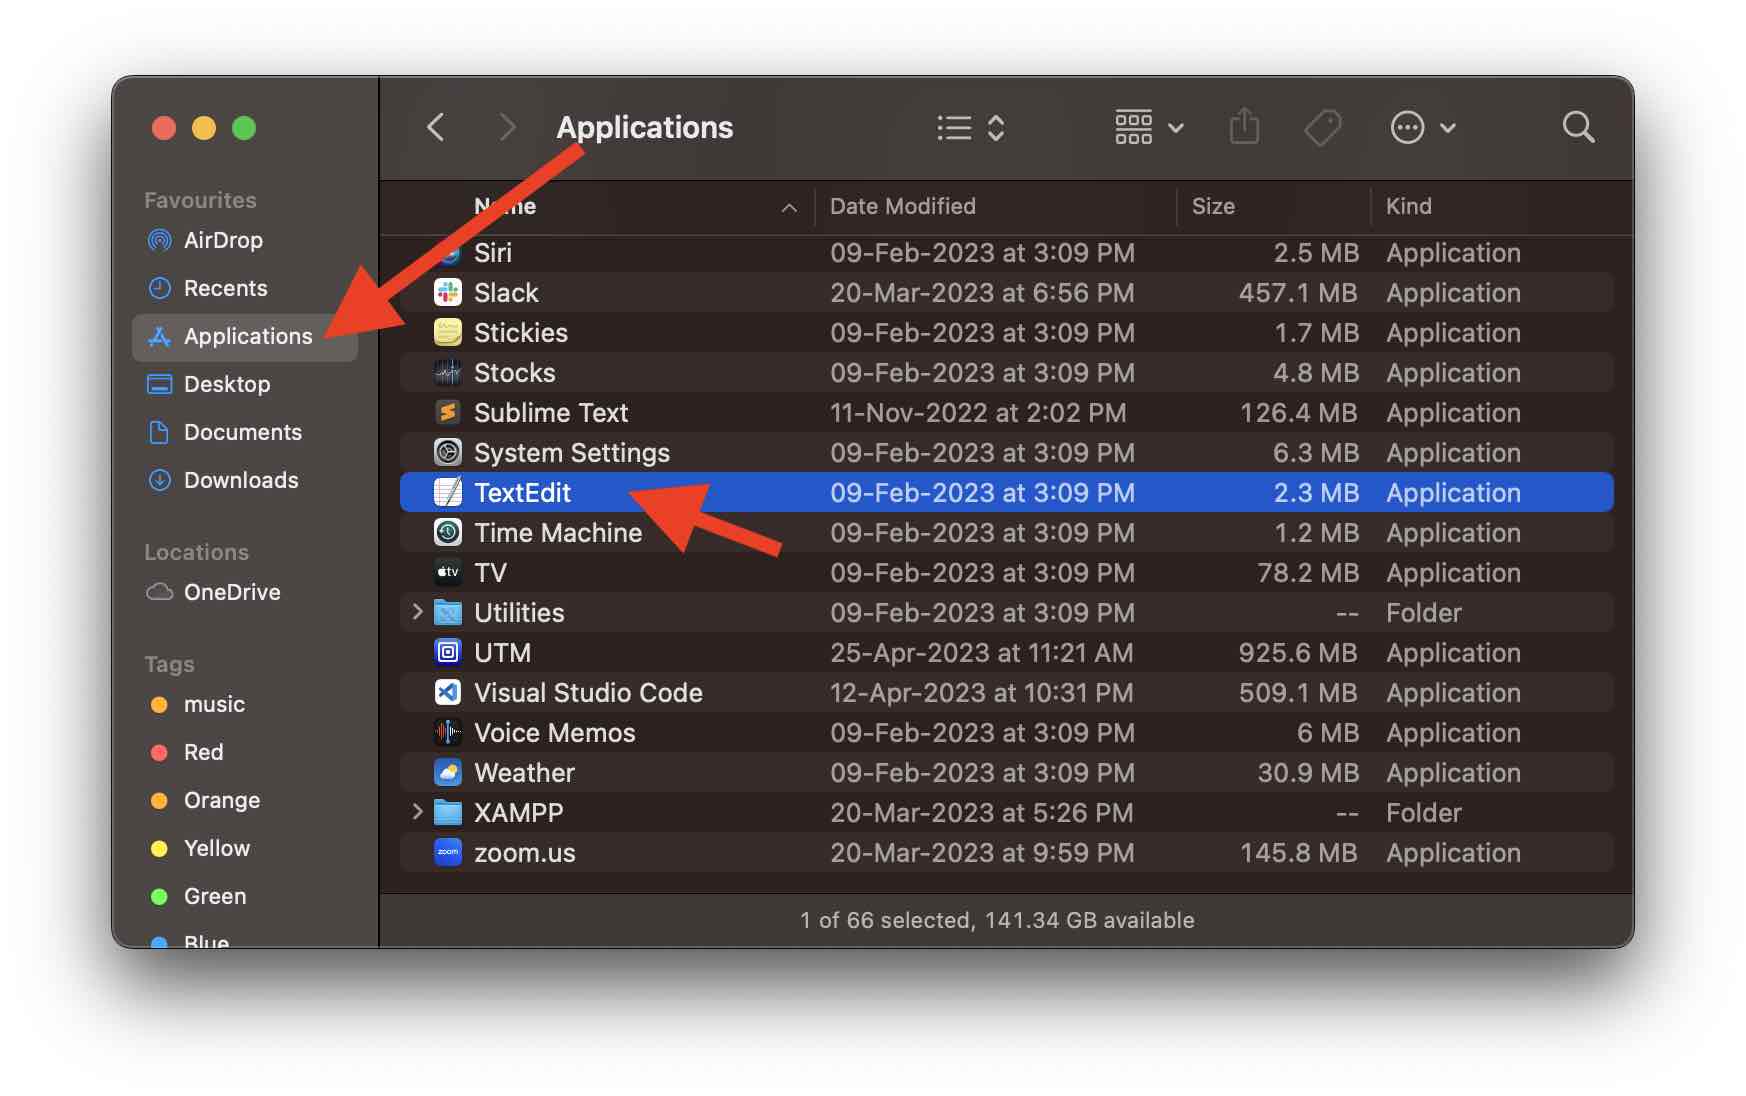Select the Time Machine row
Image resolution: width=1746 pixels, height=1096 pixels.
point(559,533)
